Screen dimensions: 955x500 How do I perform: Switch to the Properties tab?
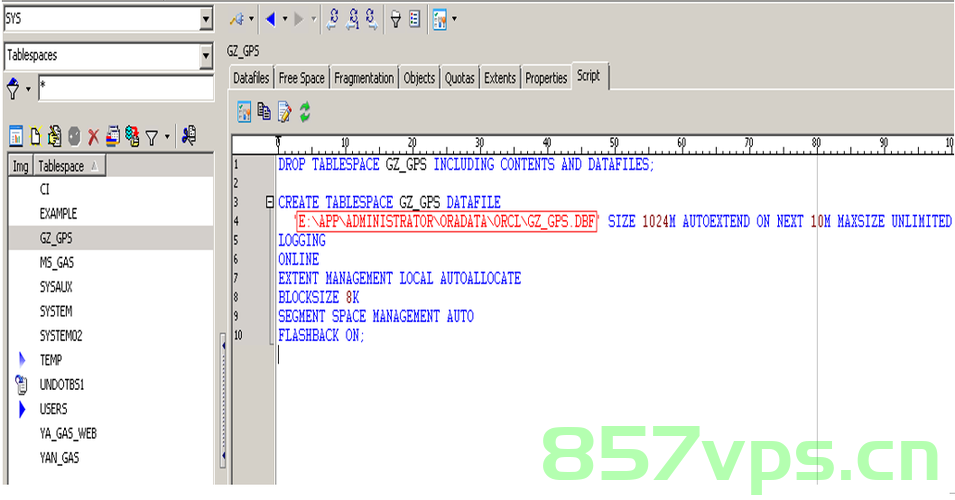pyautogui.click(x=546, y=78)
